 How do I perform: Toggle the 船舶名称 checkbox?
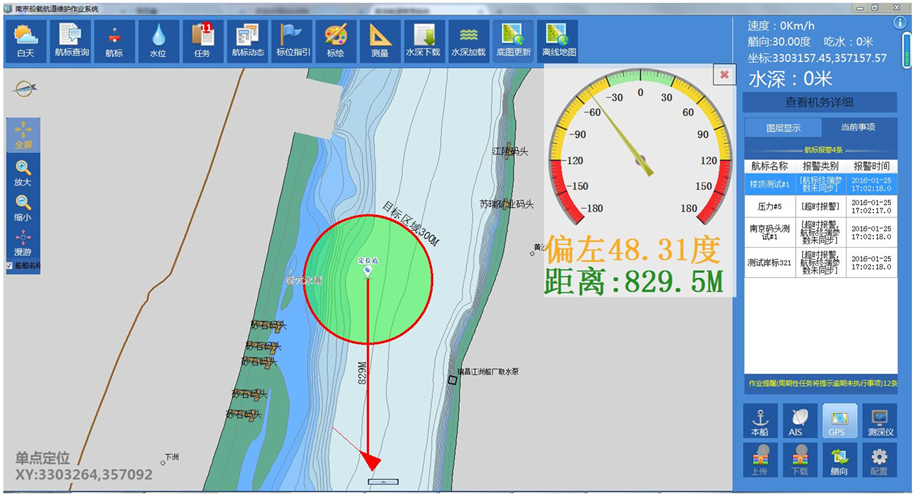coord(9,265)
